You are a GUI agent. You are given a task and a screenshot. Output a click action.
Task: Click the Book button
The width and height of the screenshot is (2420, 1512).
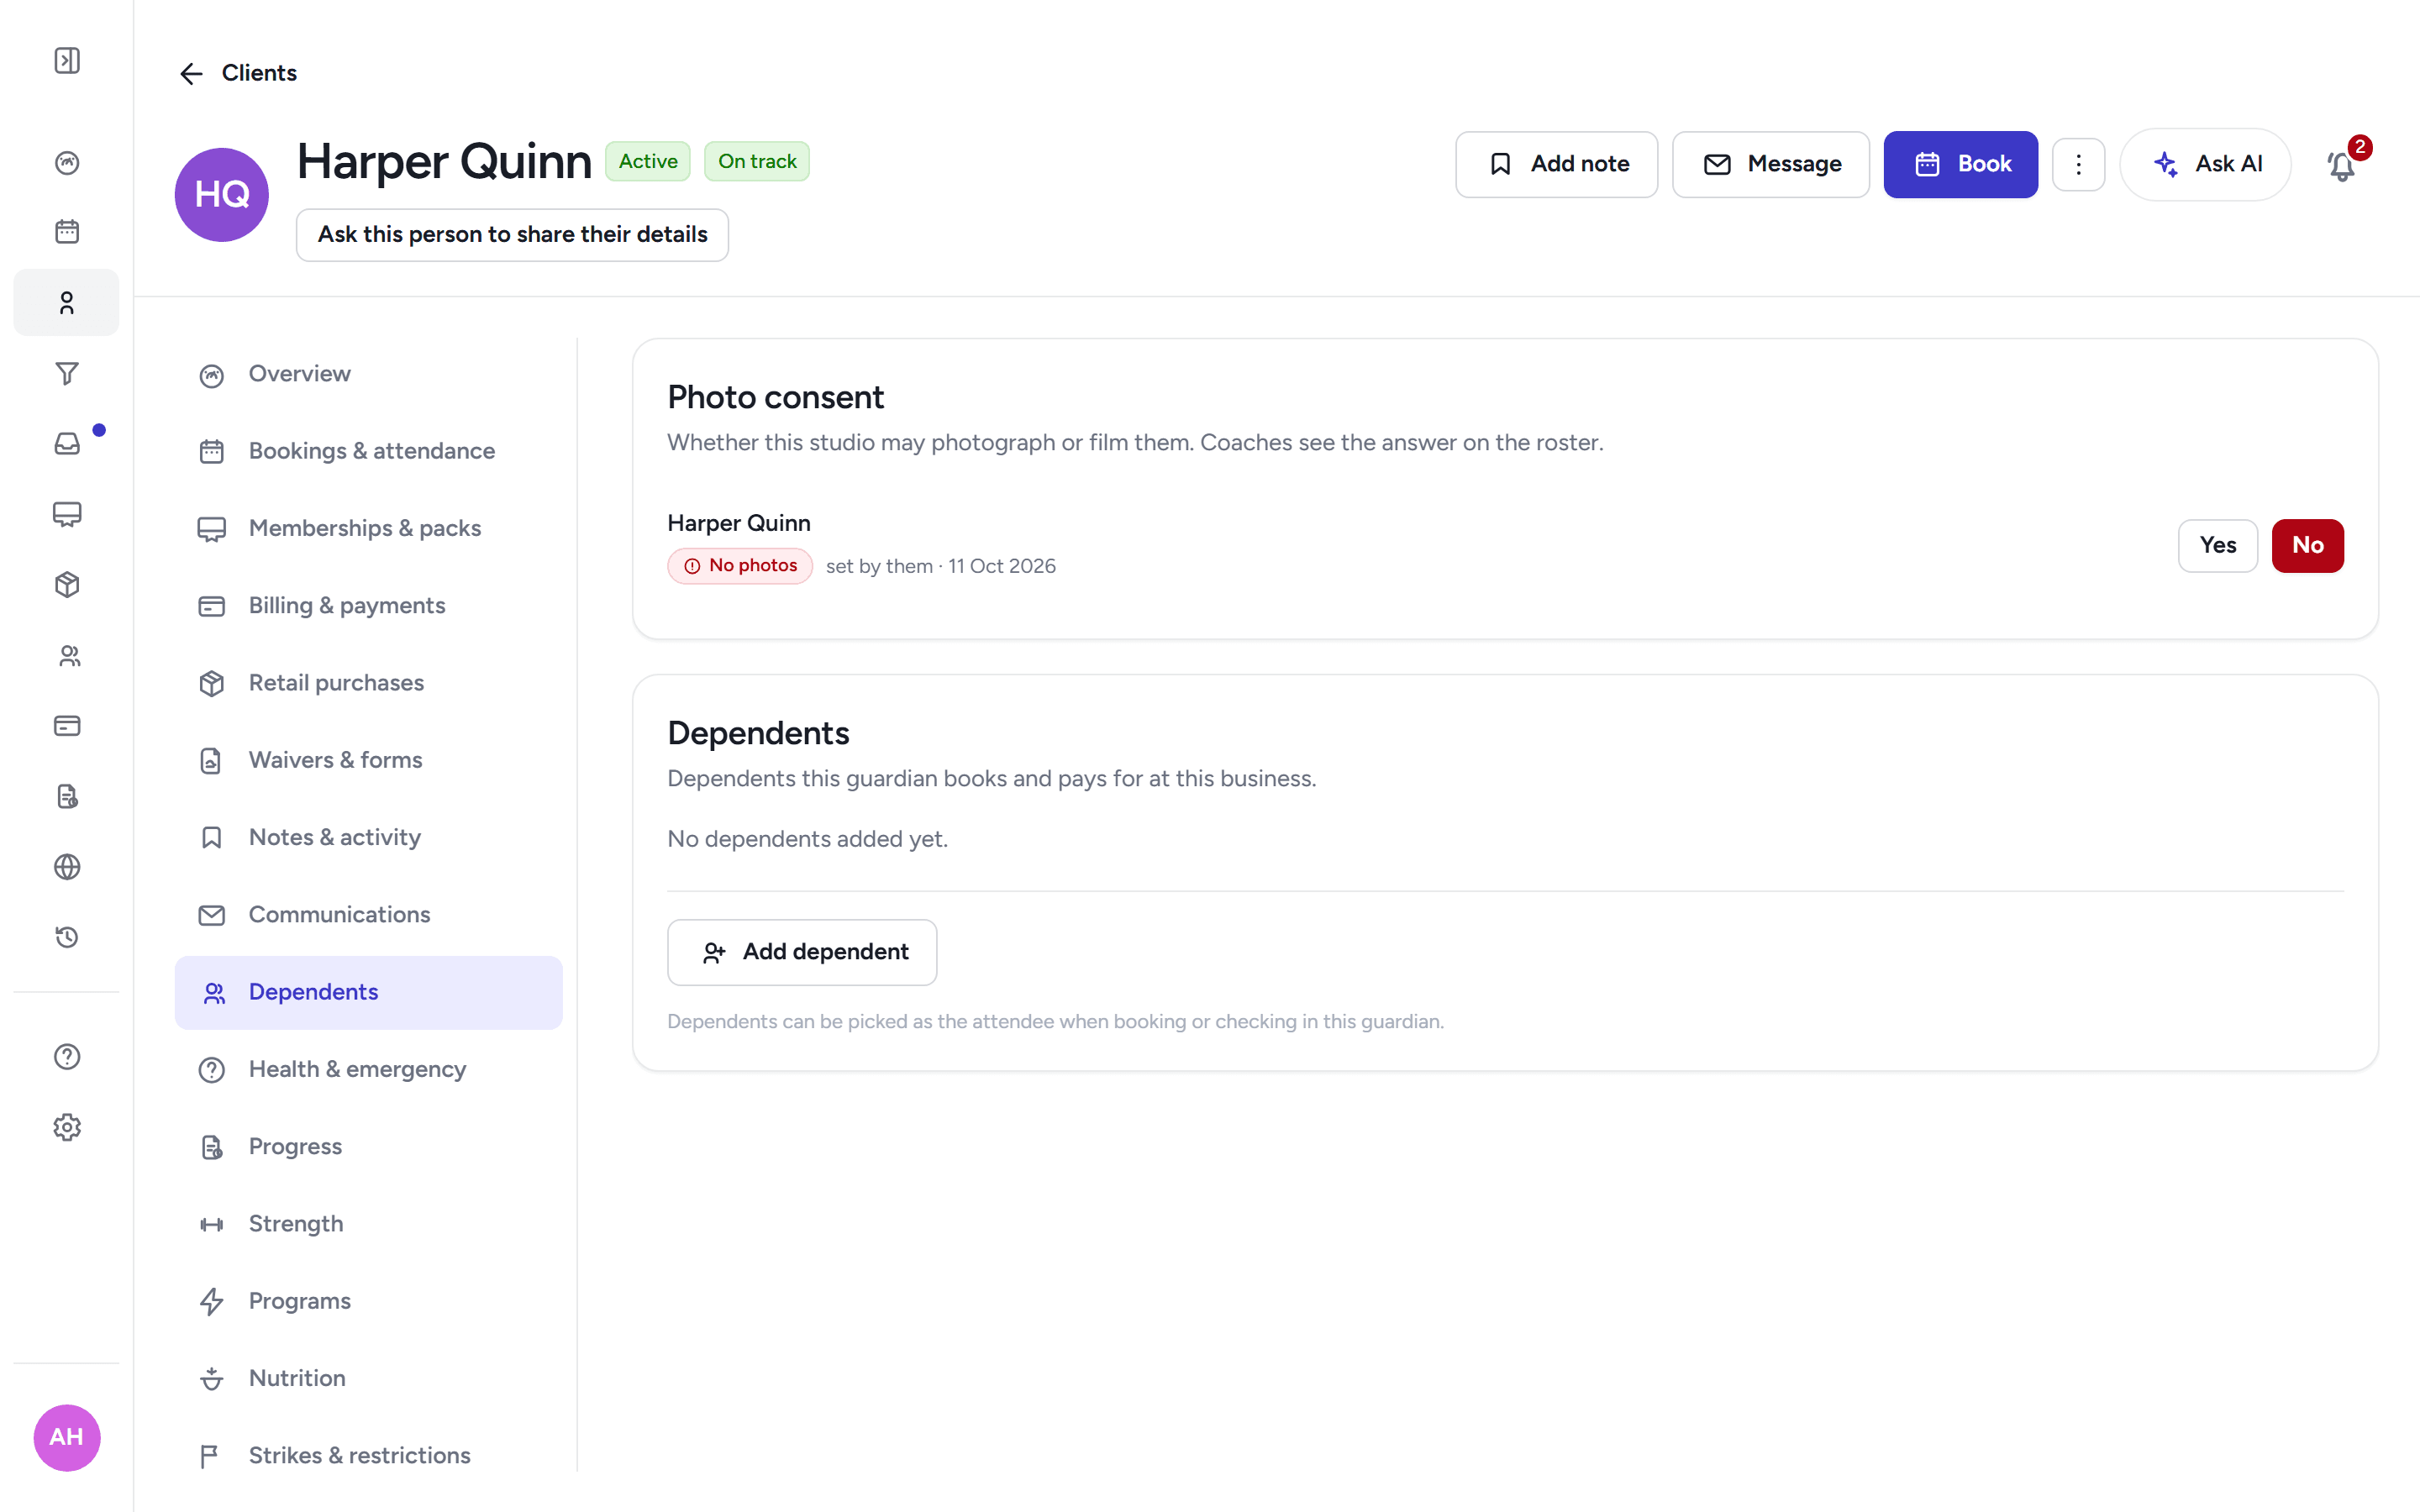point(1960,164)
